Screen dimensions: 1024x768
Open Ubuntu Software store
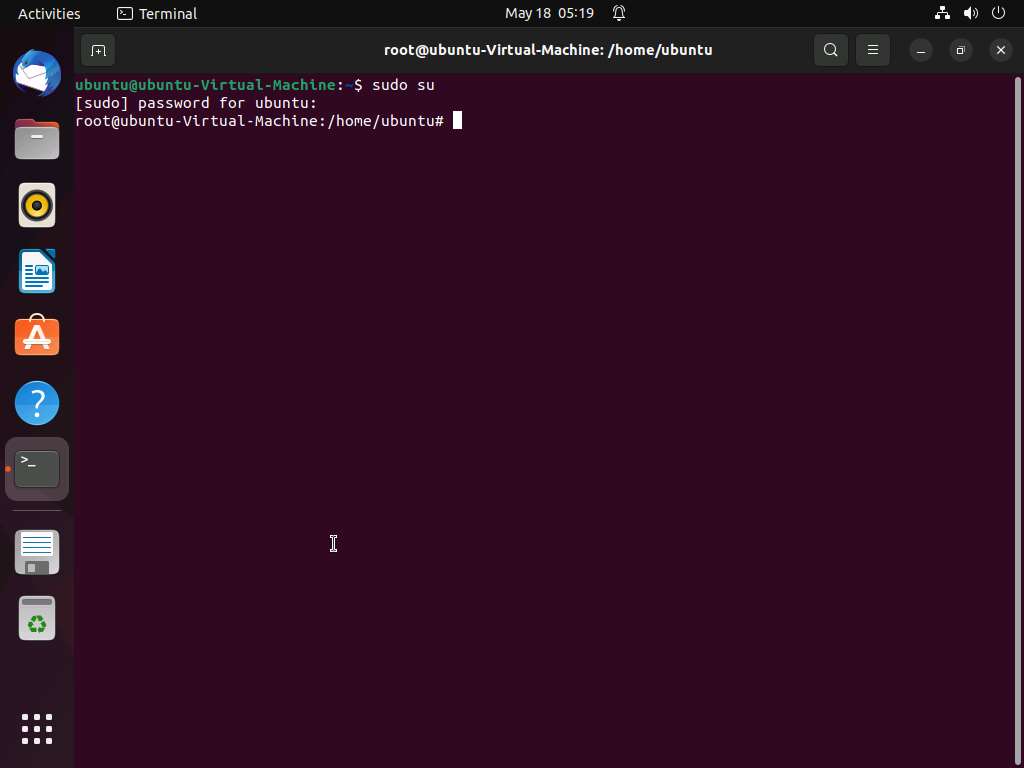tap(37, 337)
